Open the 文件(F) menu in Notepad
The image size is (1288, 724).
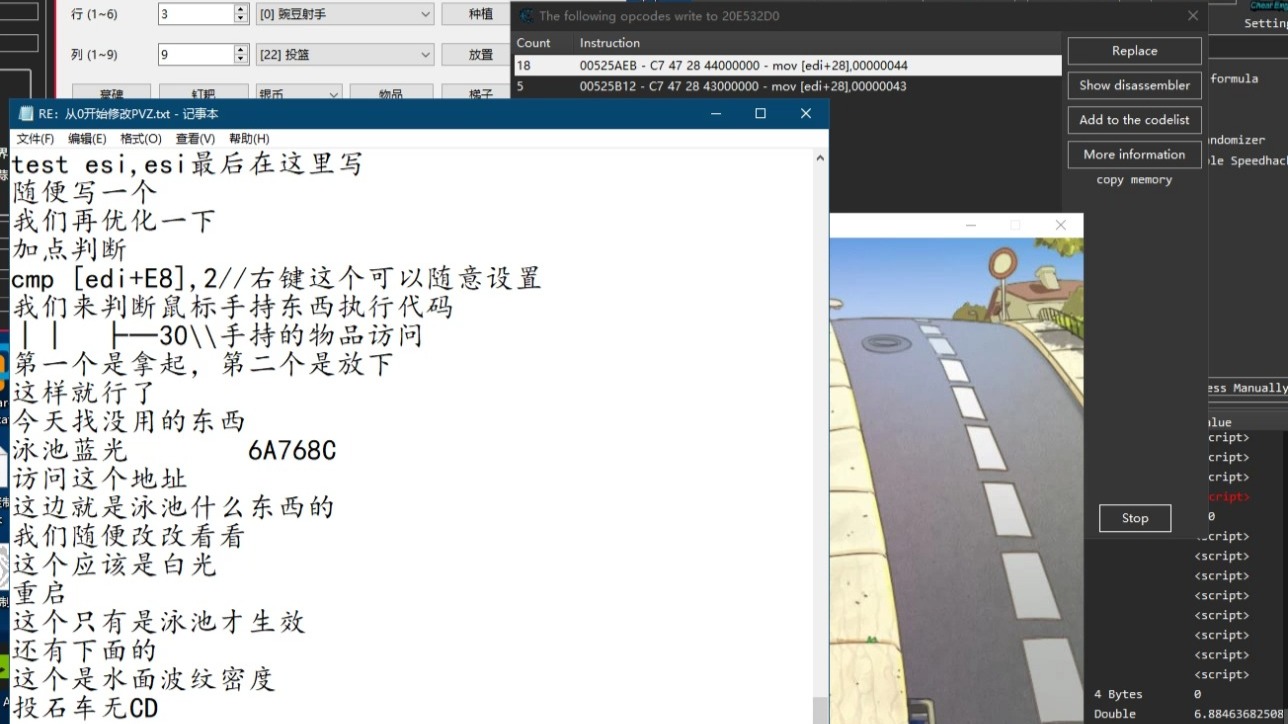coord(35,139)
